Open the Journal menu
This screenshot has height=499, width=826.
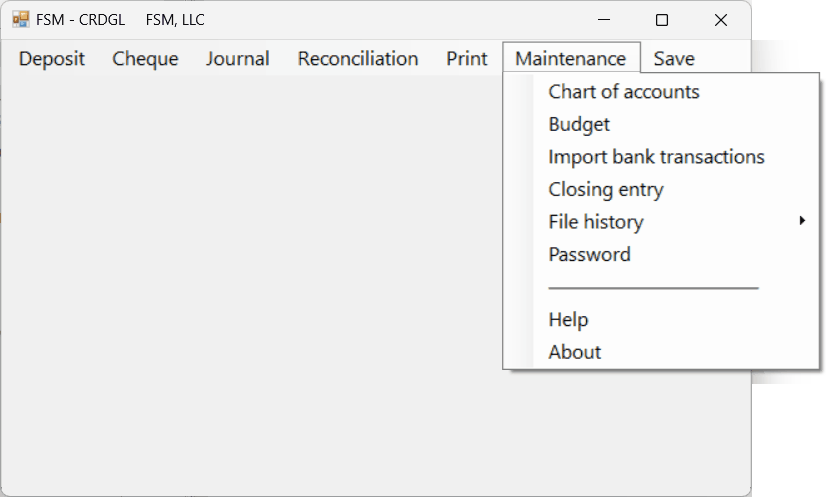coord(238,58)
